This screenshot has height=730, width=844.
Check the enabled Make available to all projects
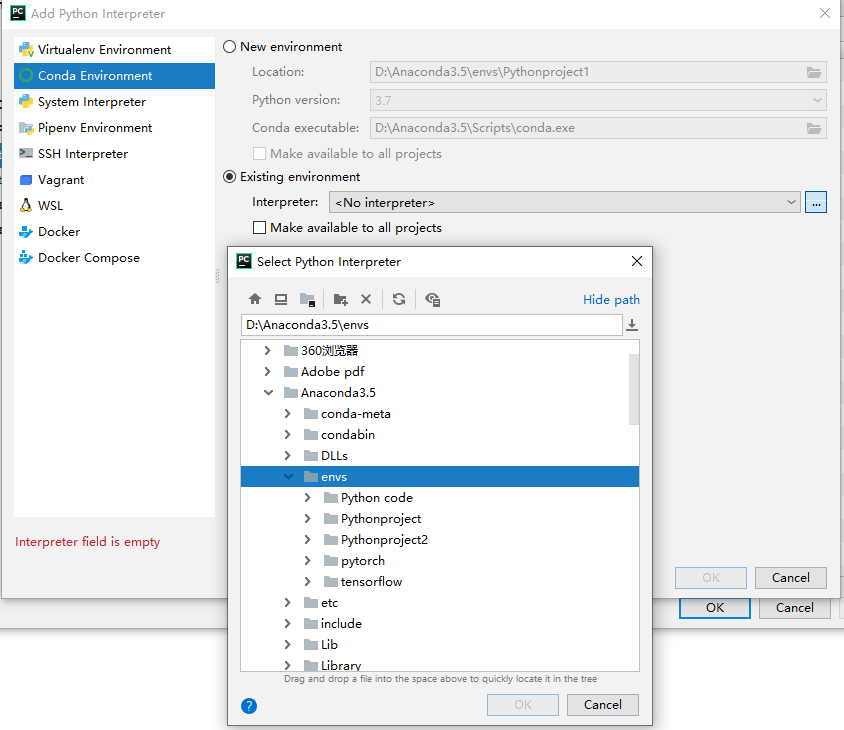(x=259, y=228)
